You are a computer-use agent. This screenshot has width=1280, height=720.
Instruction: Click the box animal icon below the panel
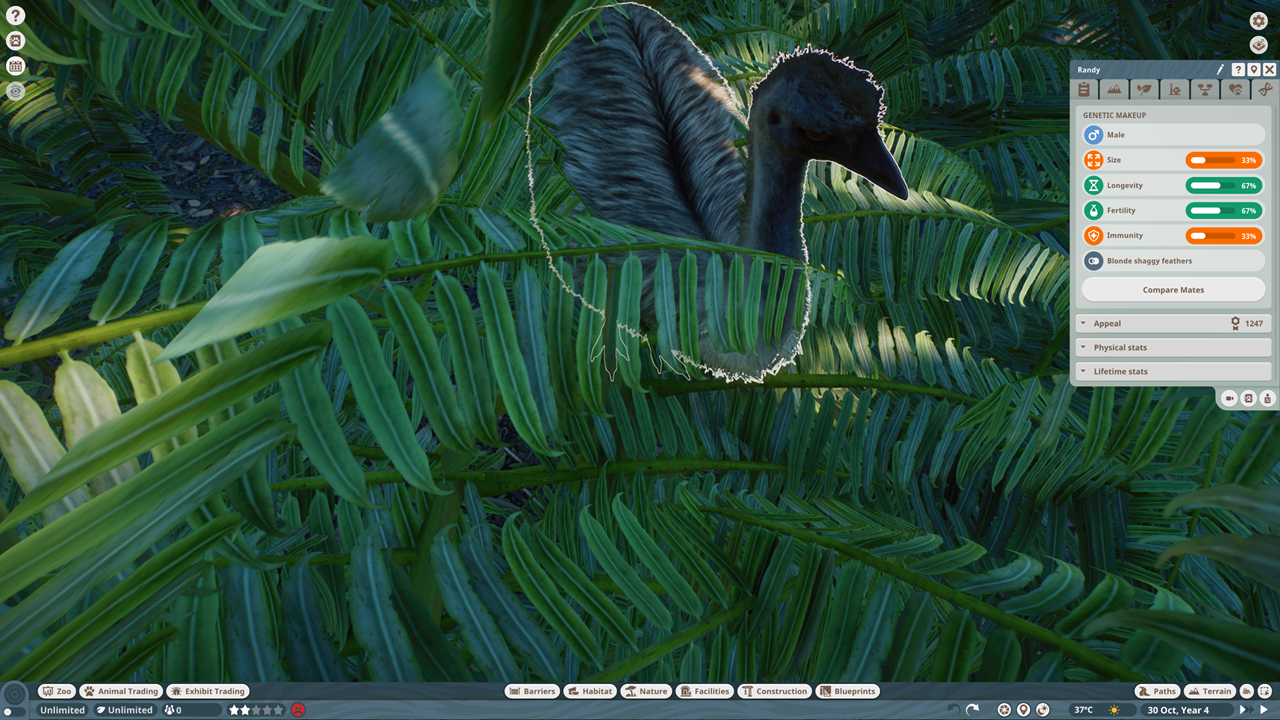1267,398
